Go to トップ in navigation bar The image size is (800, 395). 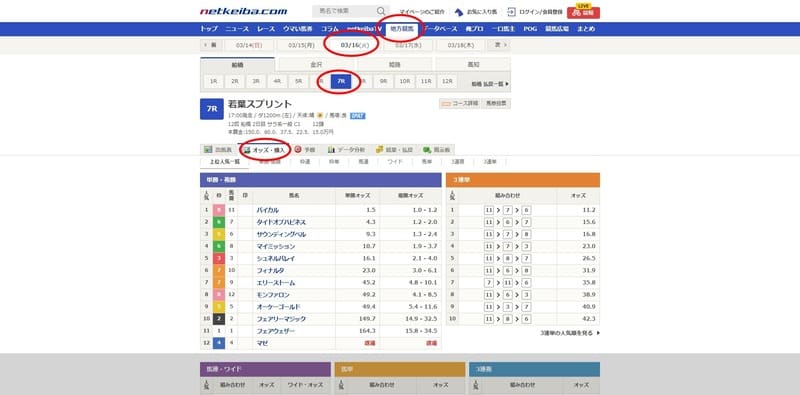coord(209,29)
